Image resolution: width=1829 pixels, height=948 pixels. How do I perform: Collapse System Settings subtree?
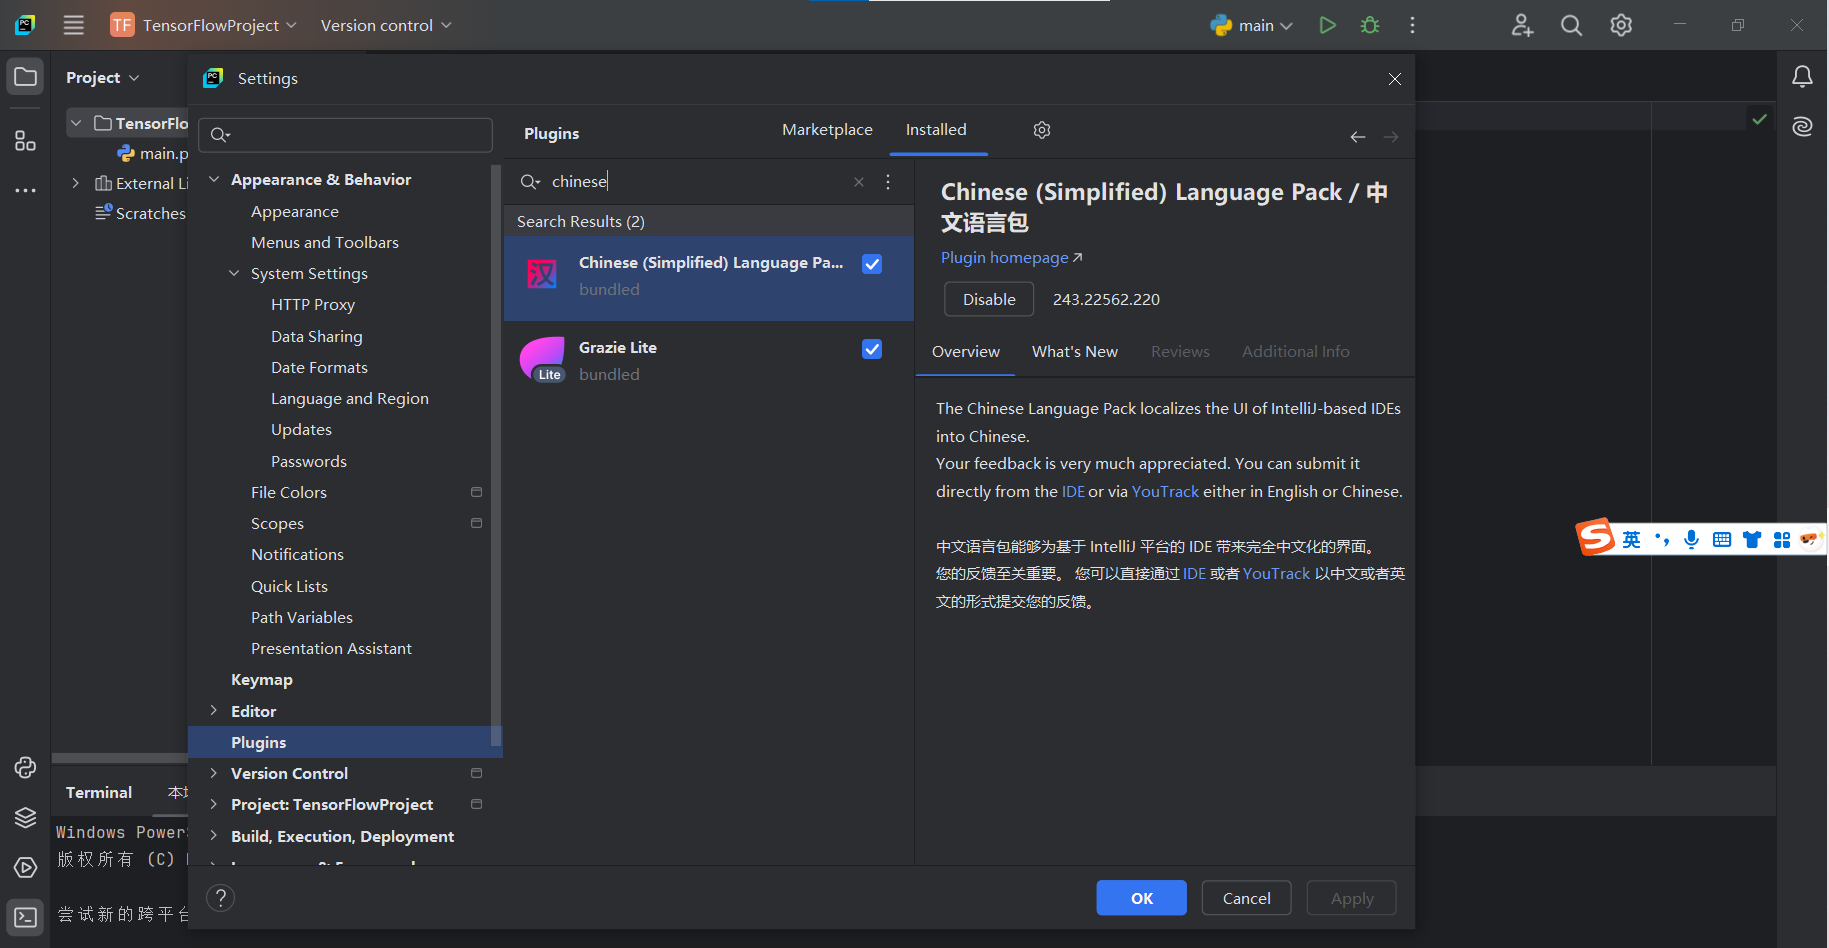(x=234, y=274)
